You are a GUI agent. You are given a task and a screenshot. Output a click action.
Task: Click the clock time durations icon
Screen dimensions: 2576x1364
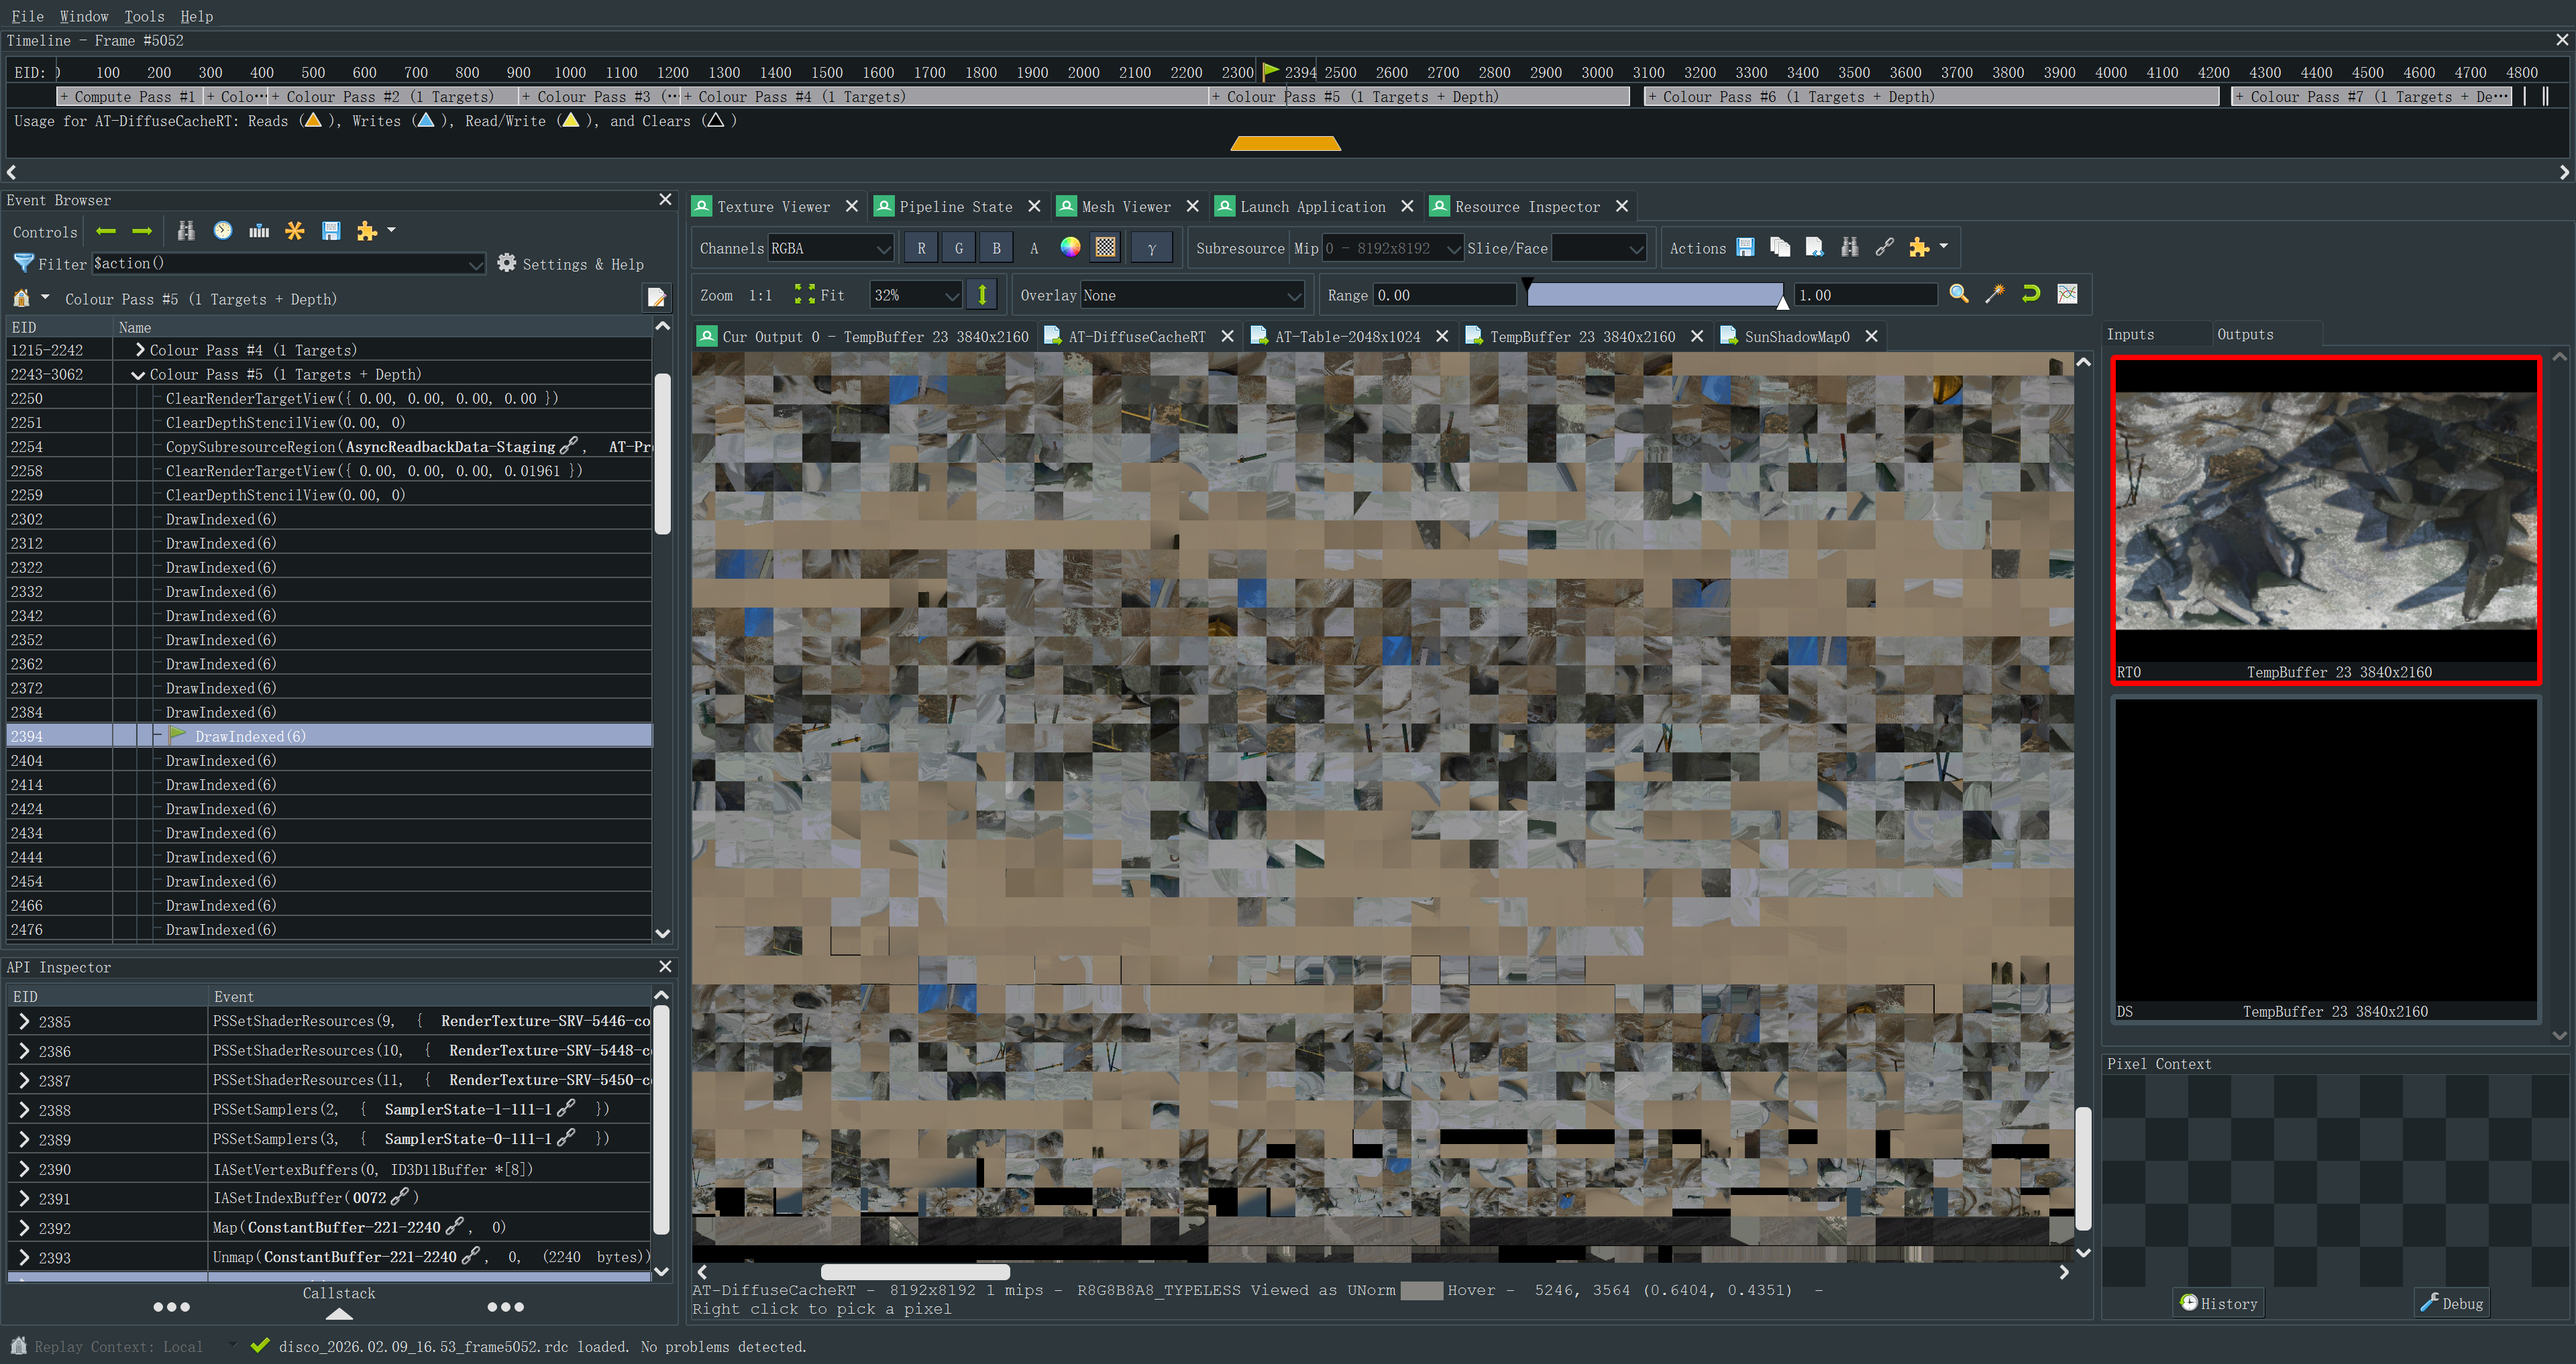click(x=222, y=231)
